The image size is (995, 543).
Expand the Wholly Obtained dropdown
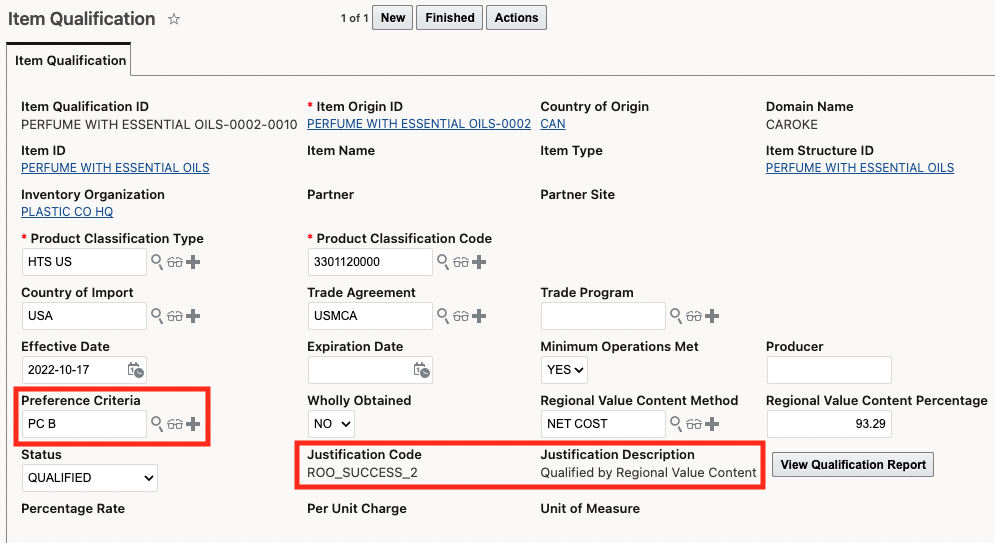point(331,424)
